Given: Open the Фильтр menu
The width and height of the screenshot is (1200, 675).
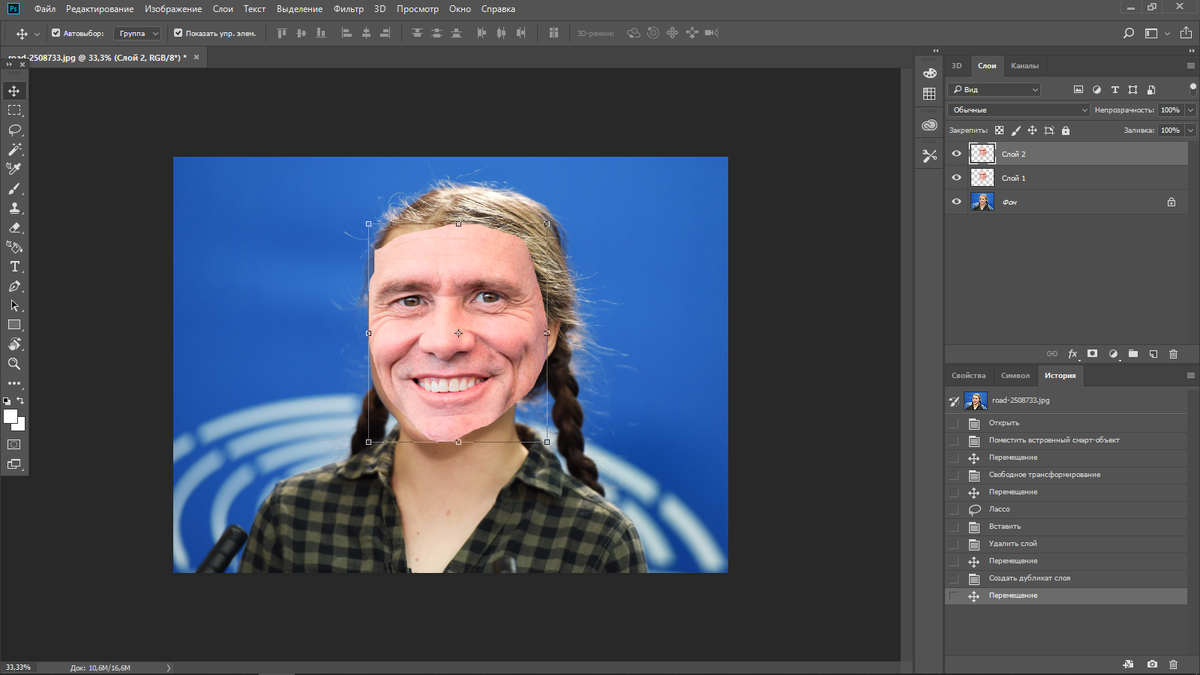Looking at the screenshot, I should coord(349,9).
